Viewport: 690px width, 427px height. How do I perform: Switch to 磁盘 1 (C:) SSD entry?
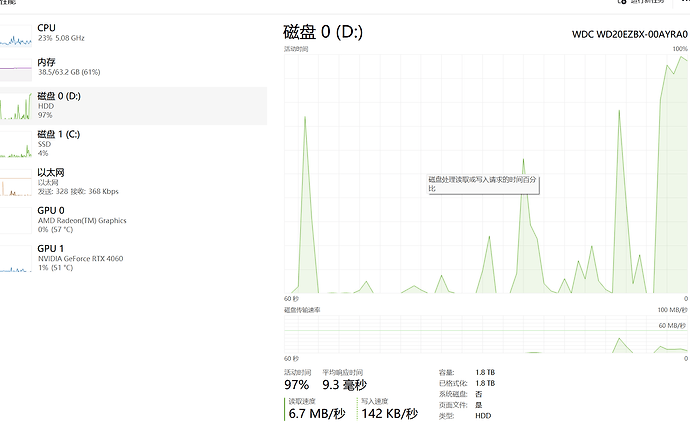coord(133,144)
